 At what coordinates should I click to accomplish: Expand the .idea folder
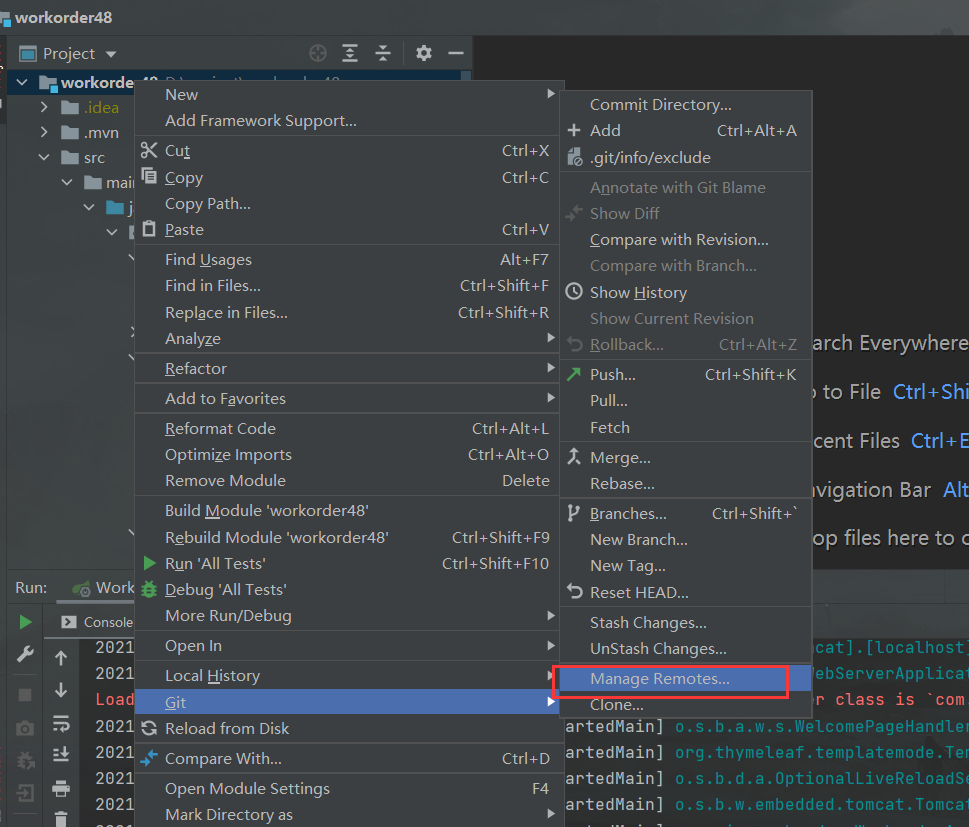pos(44,107)
